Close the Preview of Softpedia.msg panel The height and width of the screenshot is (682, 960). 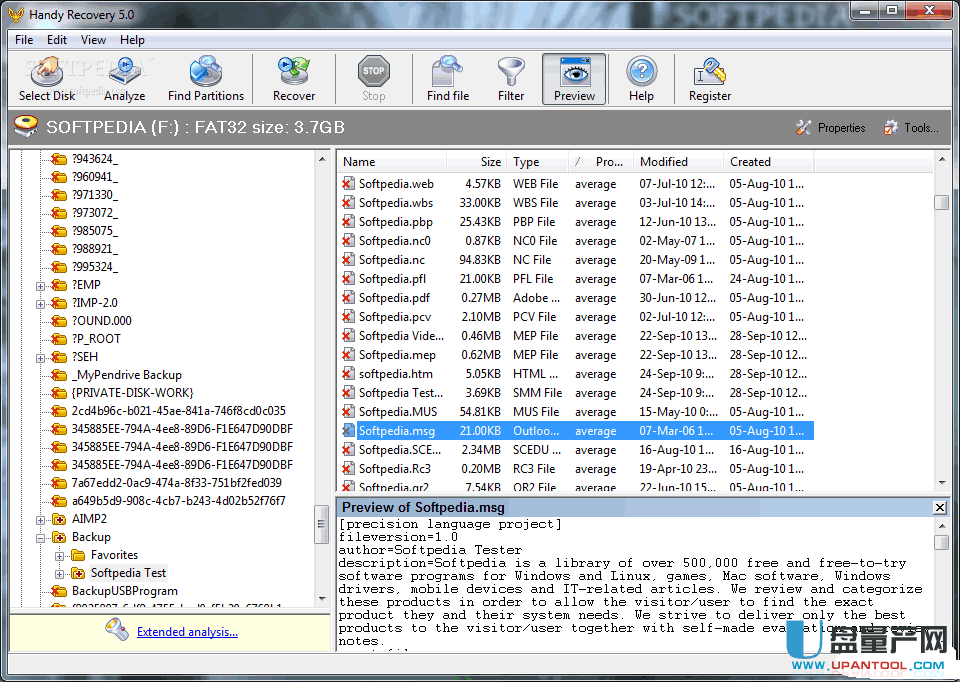[939, 507]
